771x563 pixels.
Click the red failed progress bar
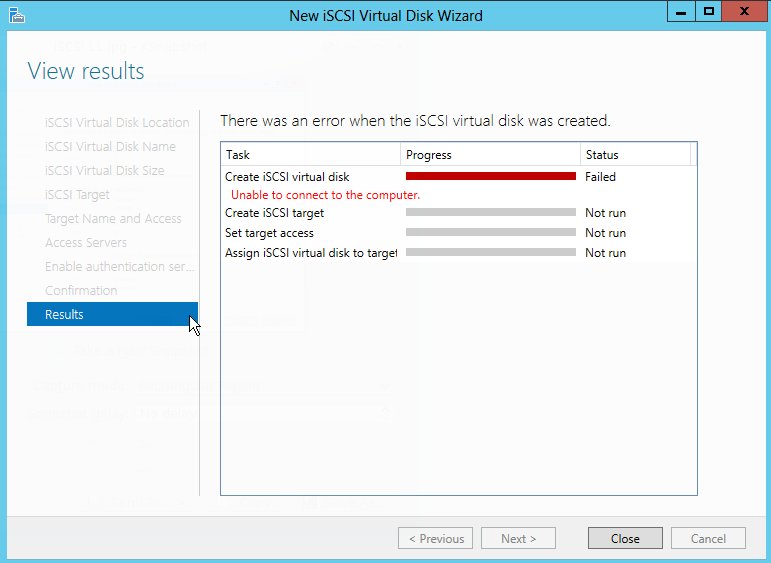coord(490,177)
